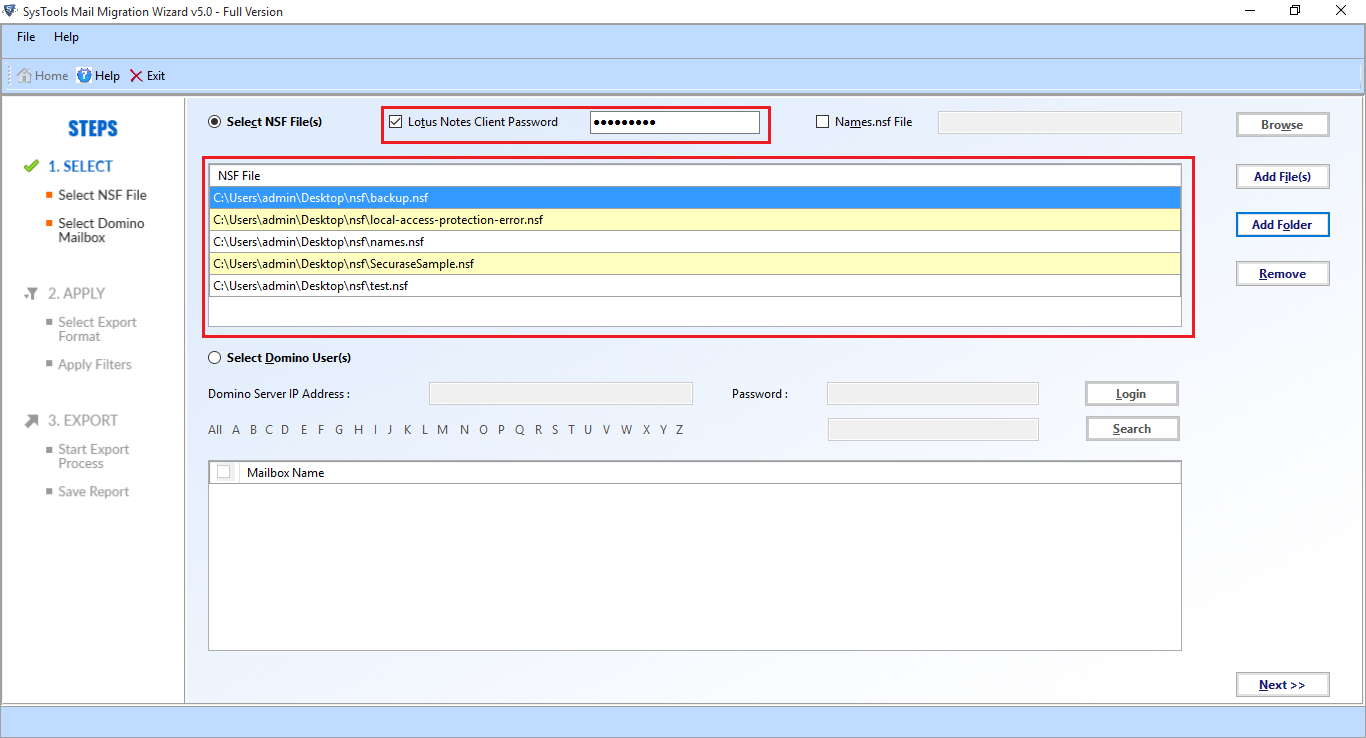Click the 1. SELECT step heading
This screenshot has height=738, width=1366.
coord(80,166)
